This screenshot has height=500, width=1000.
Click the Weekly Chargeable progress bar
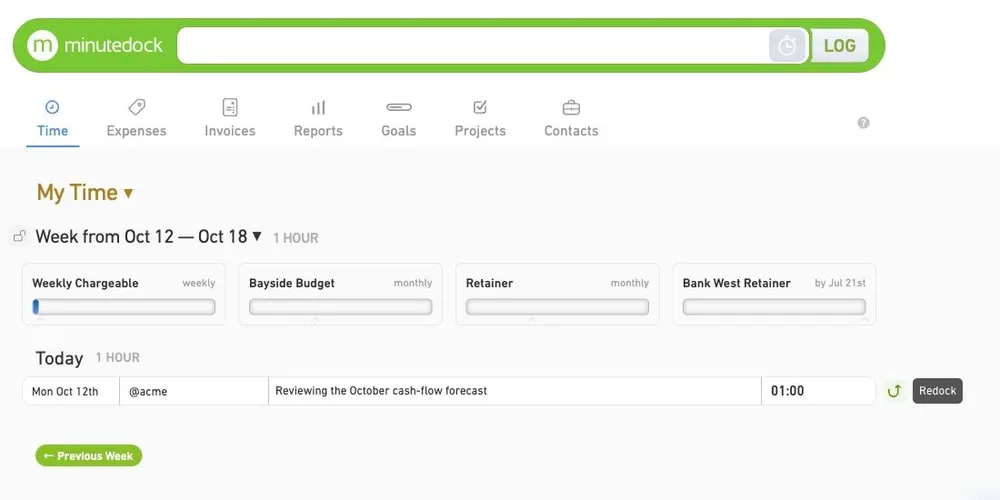(x=124, y=307)
